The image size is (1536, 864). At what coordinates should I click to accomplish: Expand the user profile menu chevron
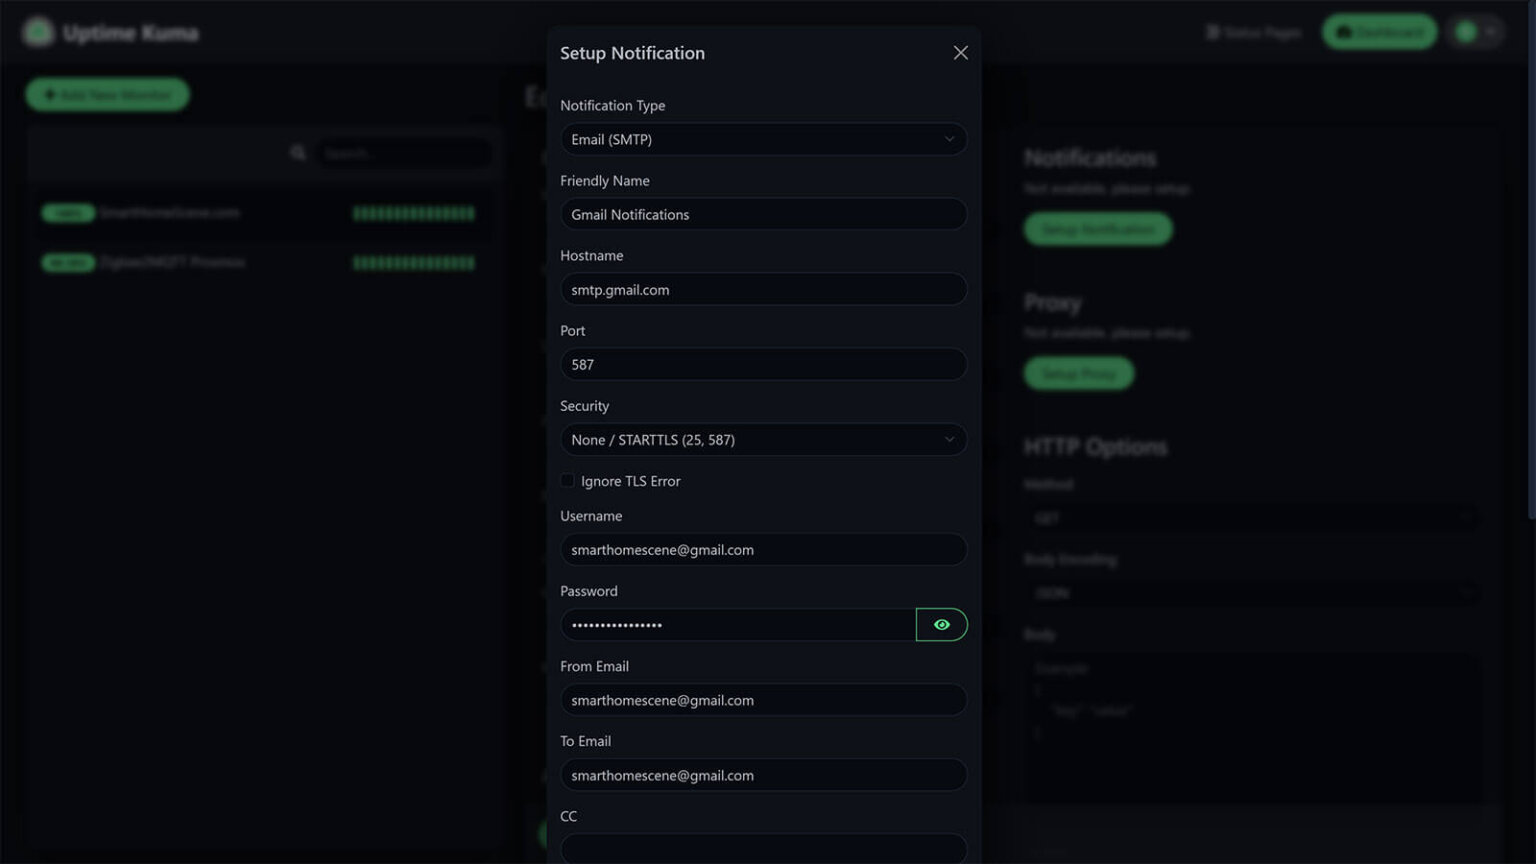coord(1492,31)
